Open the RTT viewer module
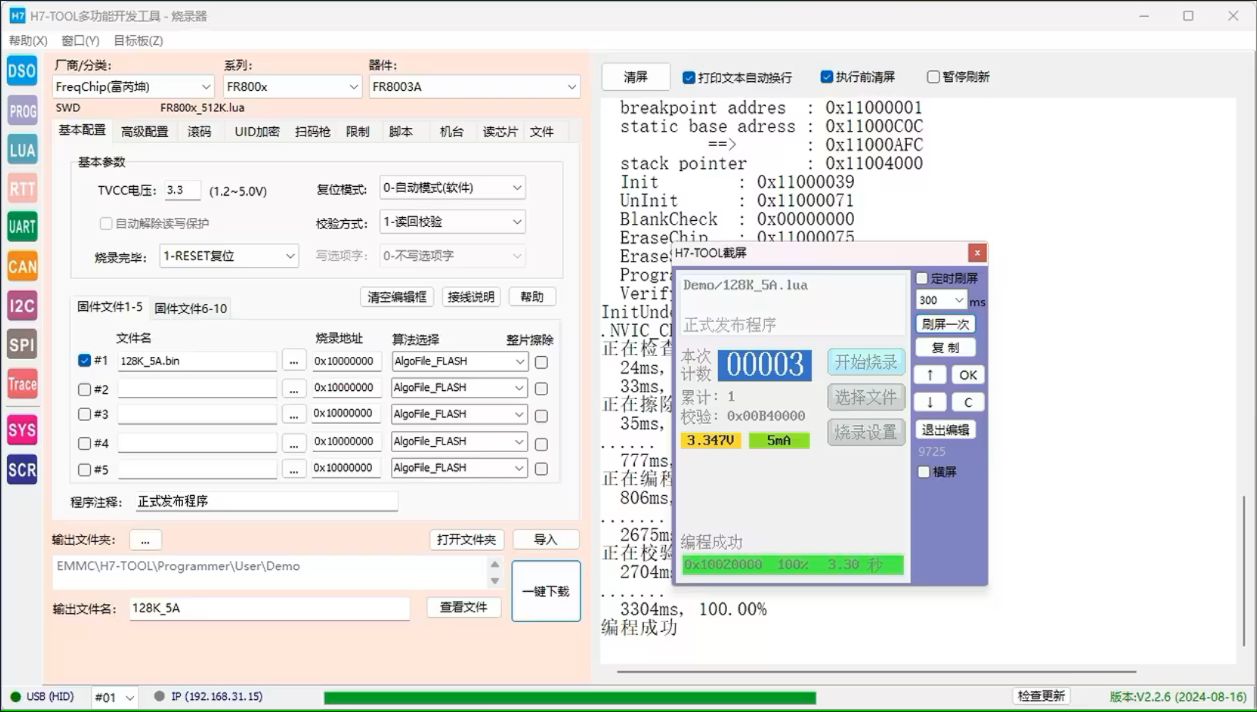This screenshot has height=712, width=1257. [22, 188]
